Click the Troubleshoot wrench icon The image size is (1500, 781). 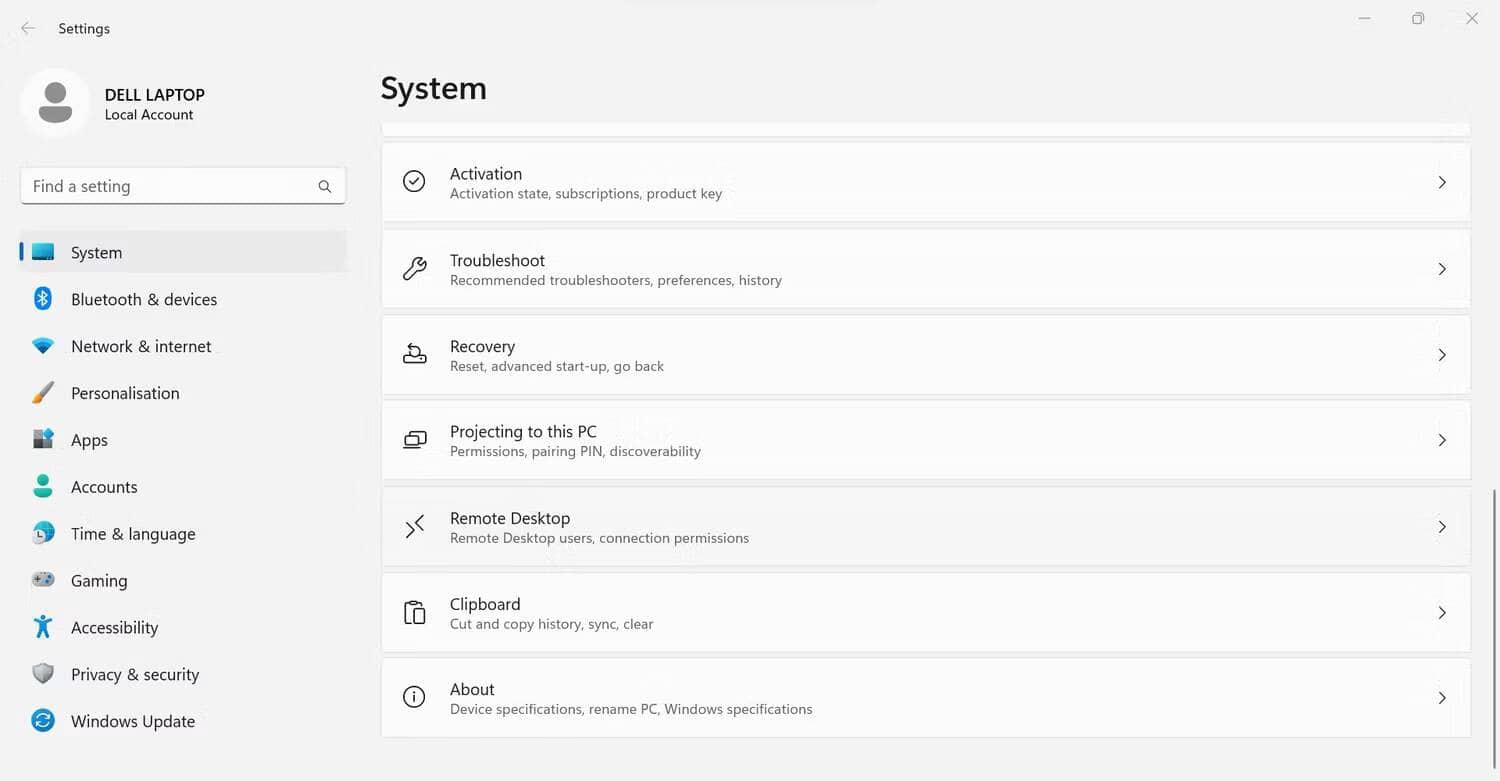(x=414, y=268)
